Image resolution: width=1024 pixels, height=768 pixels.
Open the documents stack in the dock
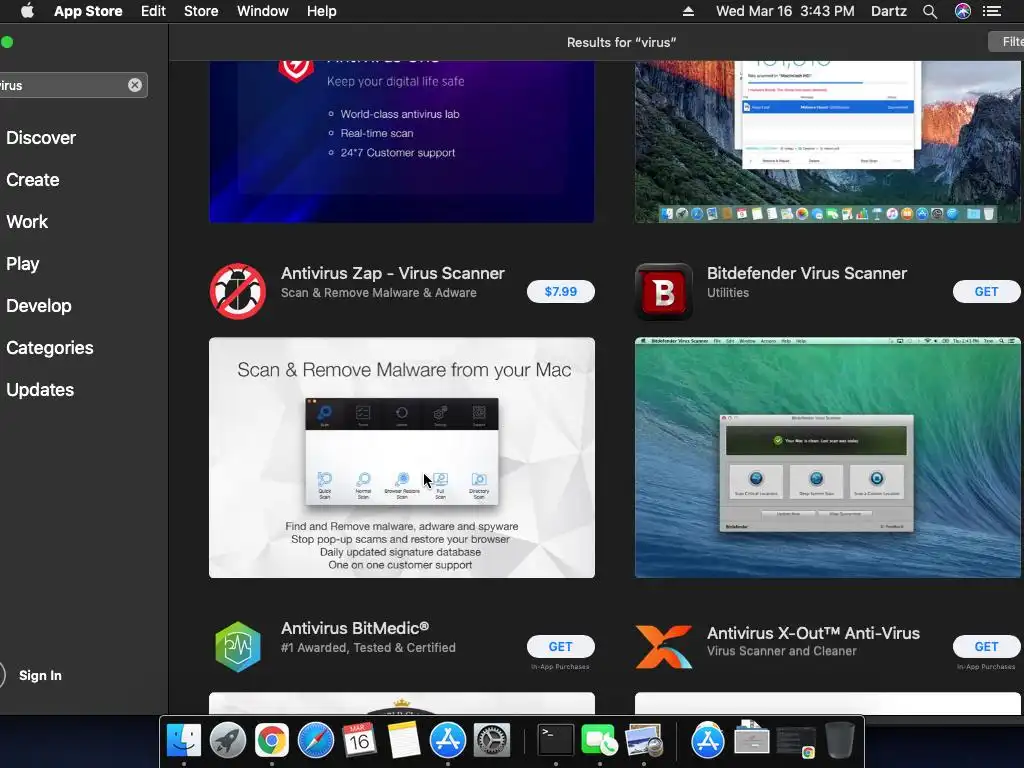[752, 740]
